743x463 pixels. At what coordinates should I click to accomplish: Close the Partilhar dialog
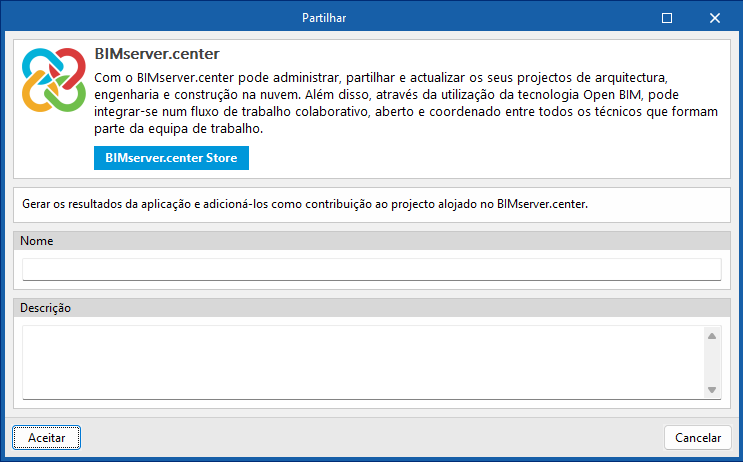click(x=713, y=18)
